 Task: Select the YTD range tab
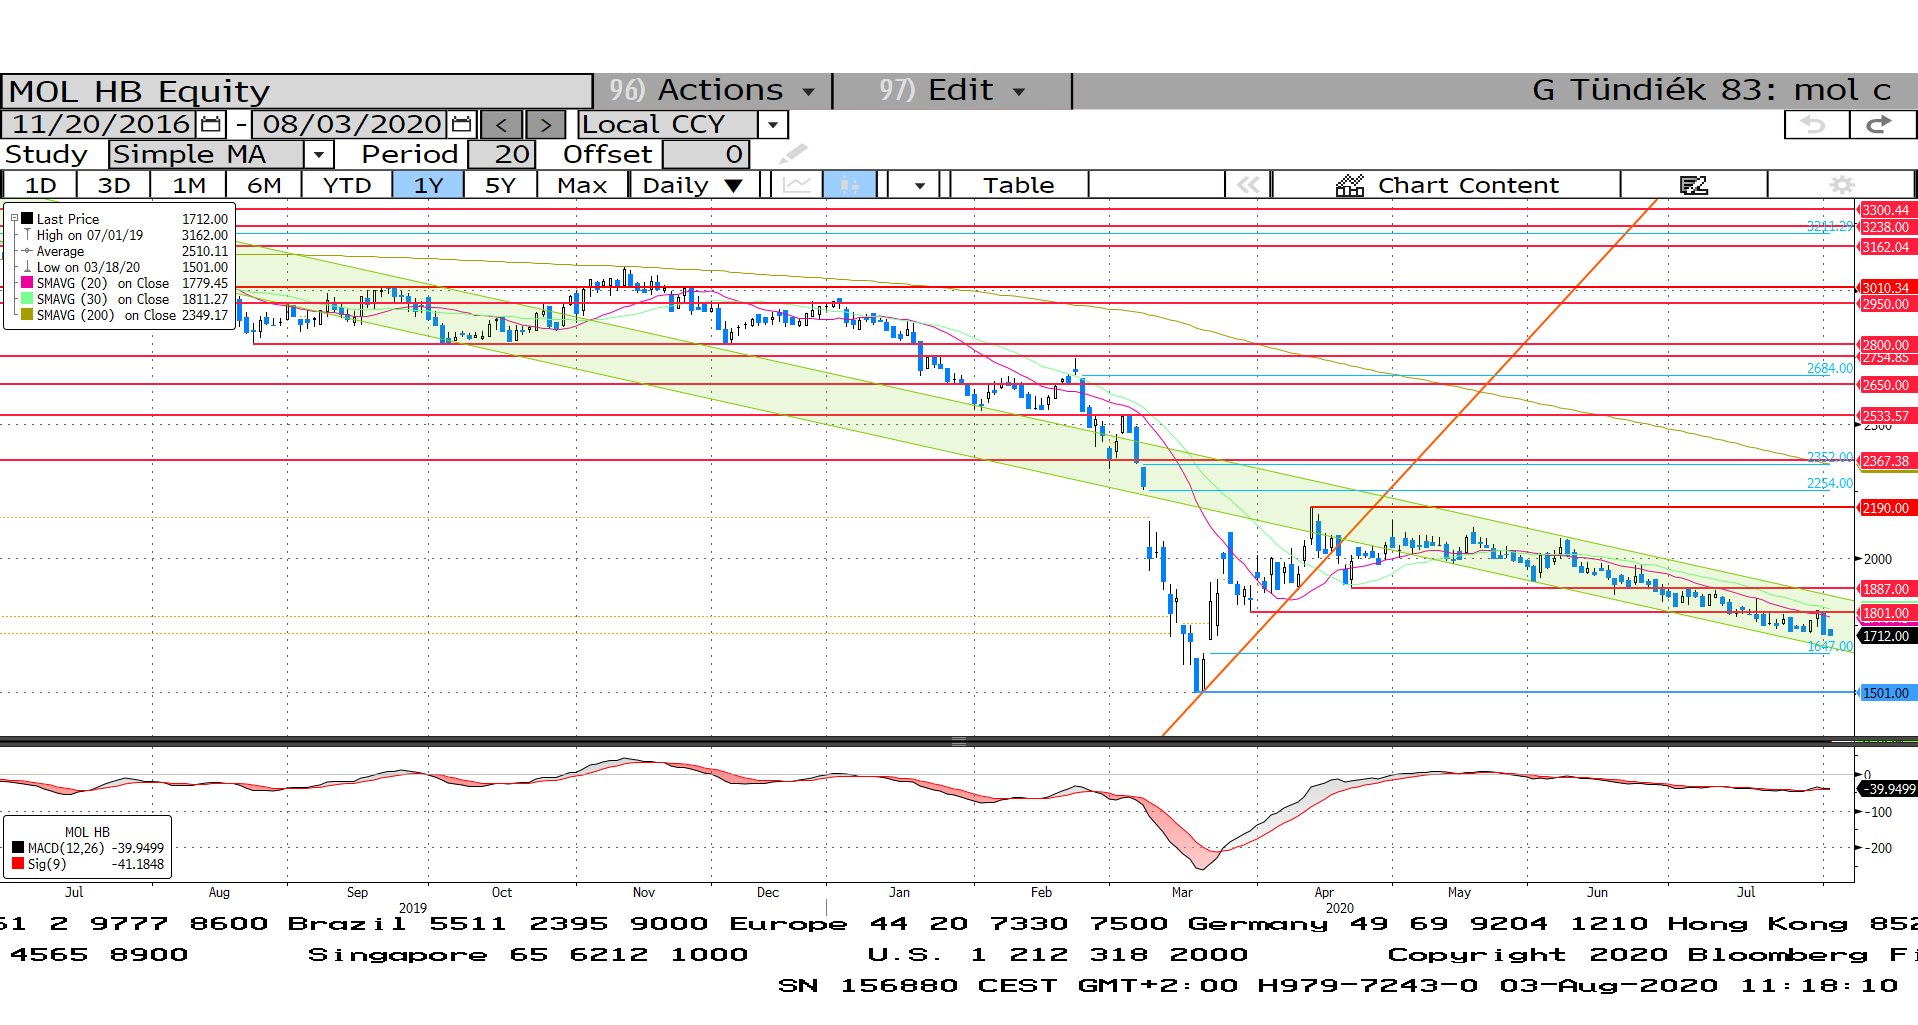pos(347,185)
